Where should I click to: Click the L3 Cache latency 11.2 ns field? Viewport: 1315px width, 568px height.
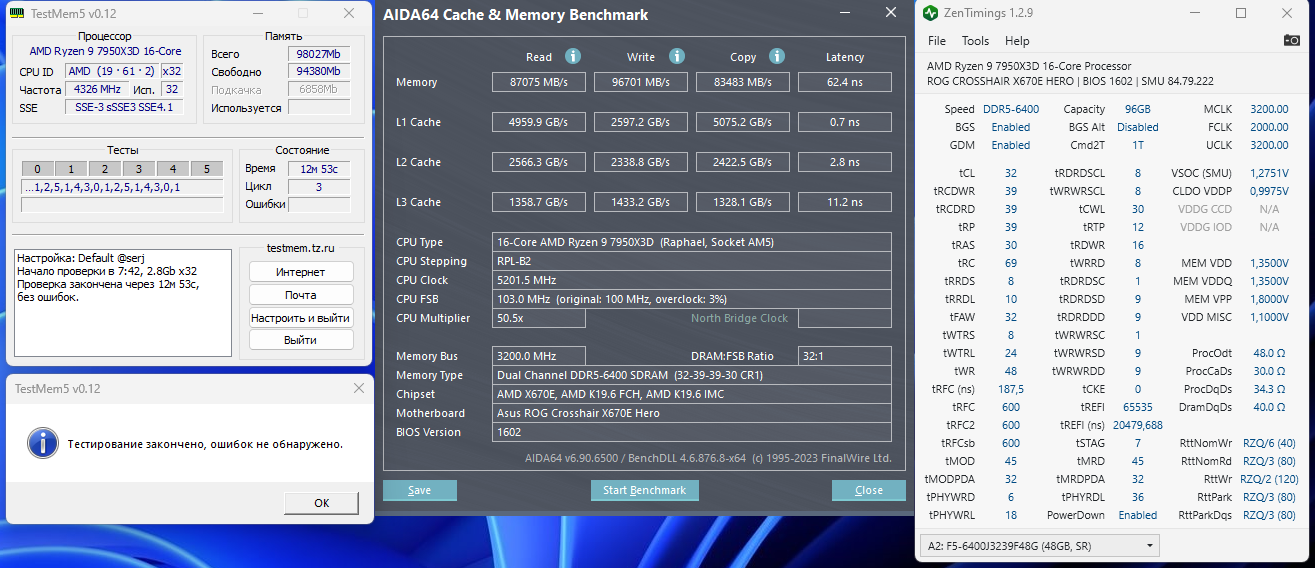[845, 202]
